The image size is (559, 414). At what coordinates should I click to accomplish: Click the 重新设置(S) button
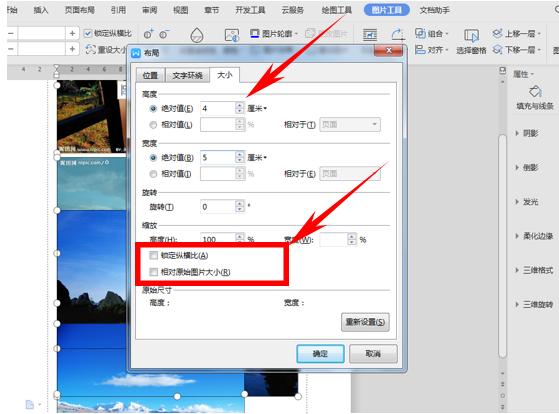(365, 322)
